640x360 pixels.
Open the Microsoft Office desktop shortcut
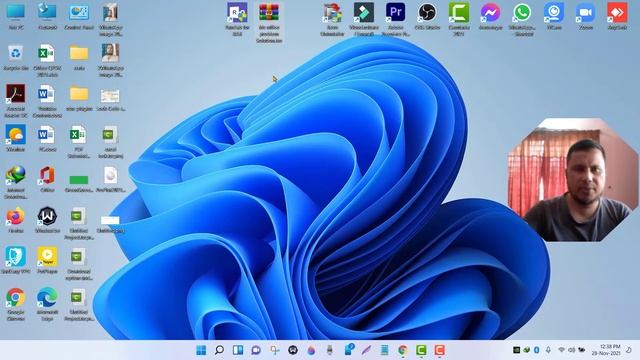pyautogui.click(x=47, y=179)
